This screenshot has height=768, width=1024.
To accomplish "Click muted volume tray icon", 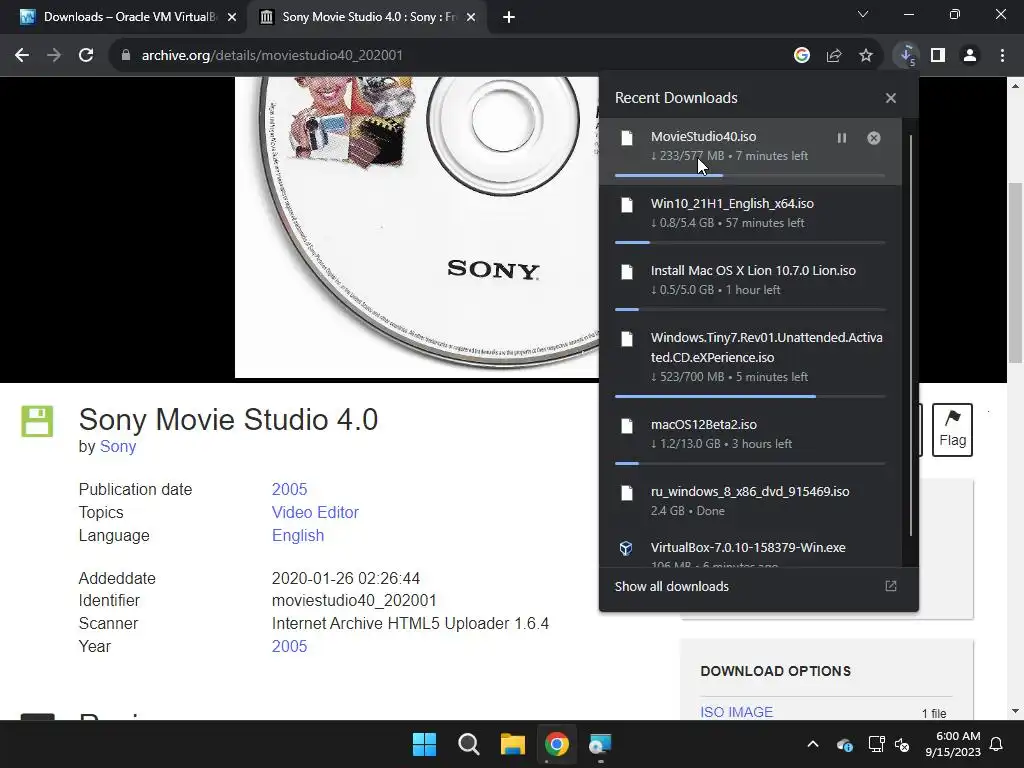I will 902,744.
